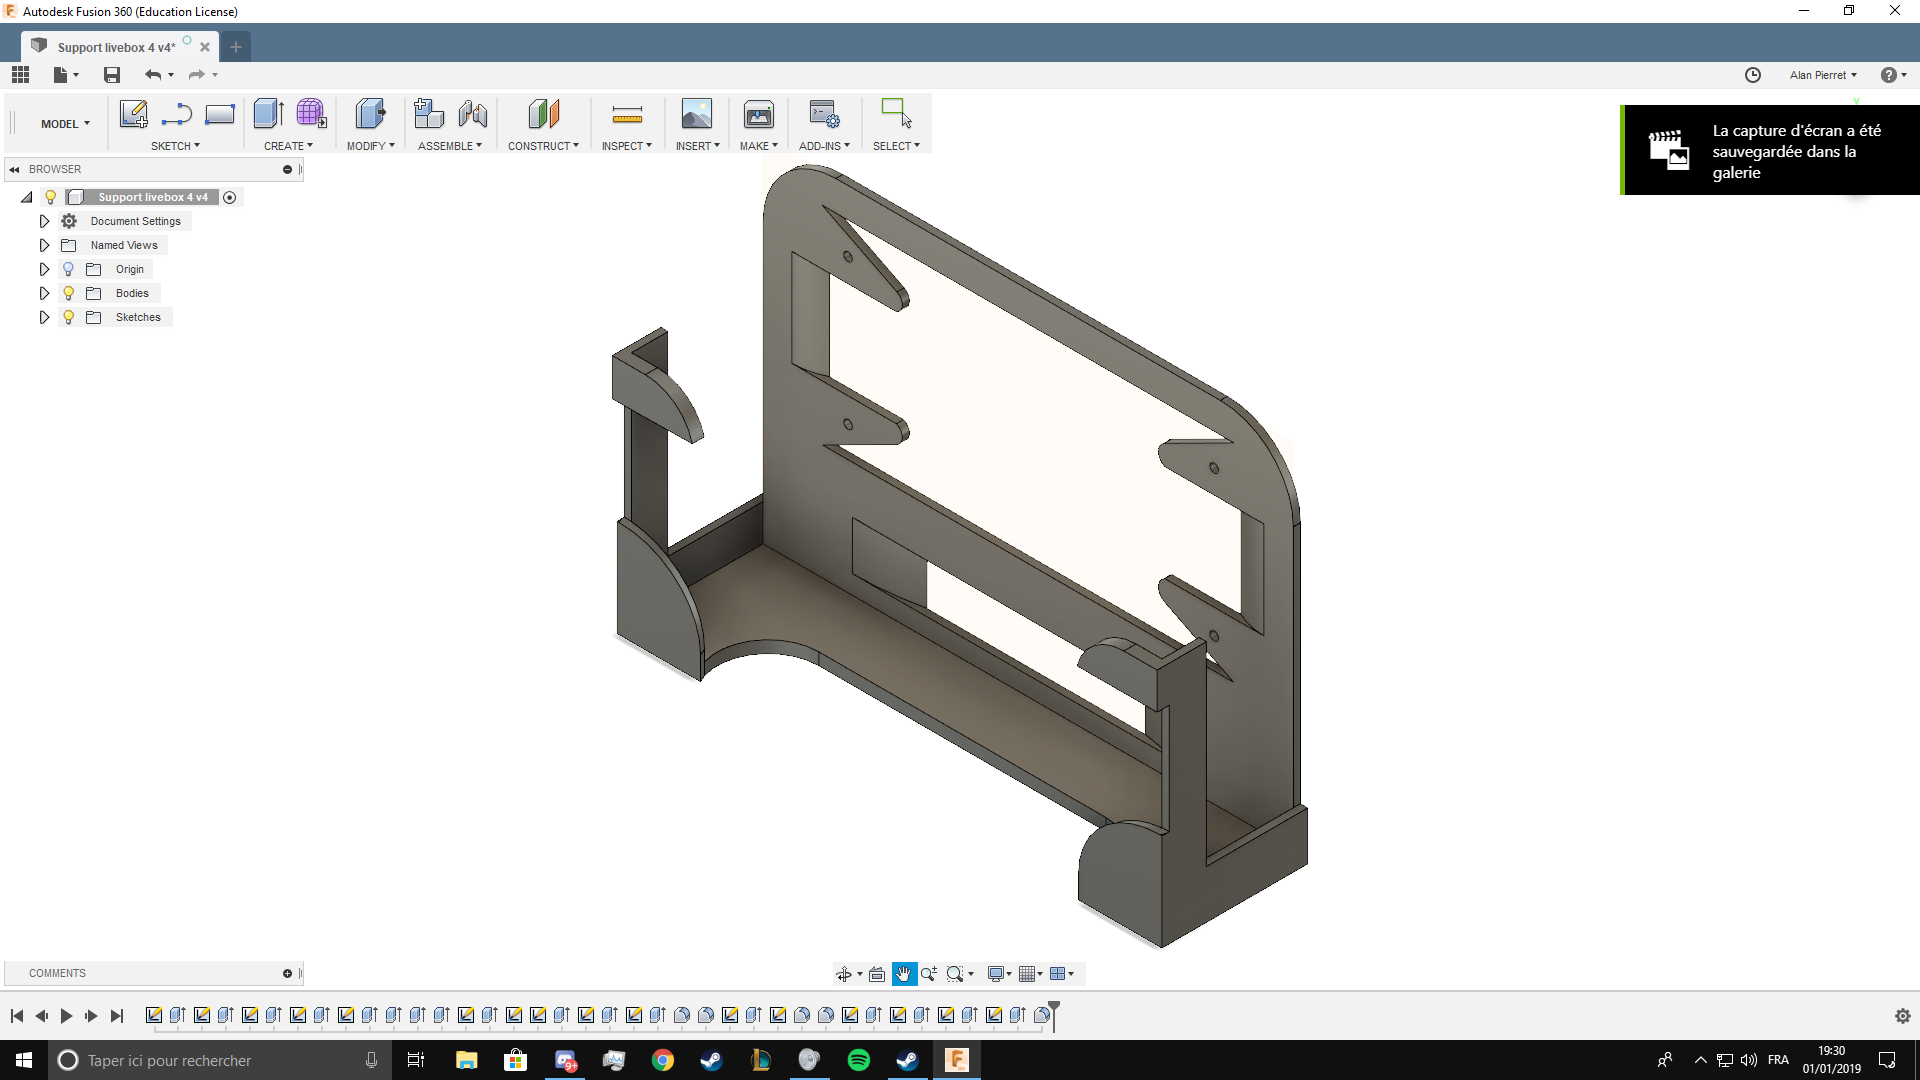Activate the Measure tool
This screenshot has width=1920, height=1080.
[627, 115]
